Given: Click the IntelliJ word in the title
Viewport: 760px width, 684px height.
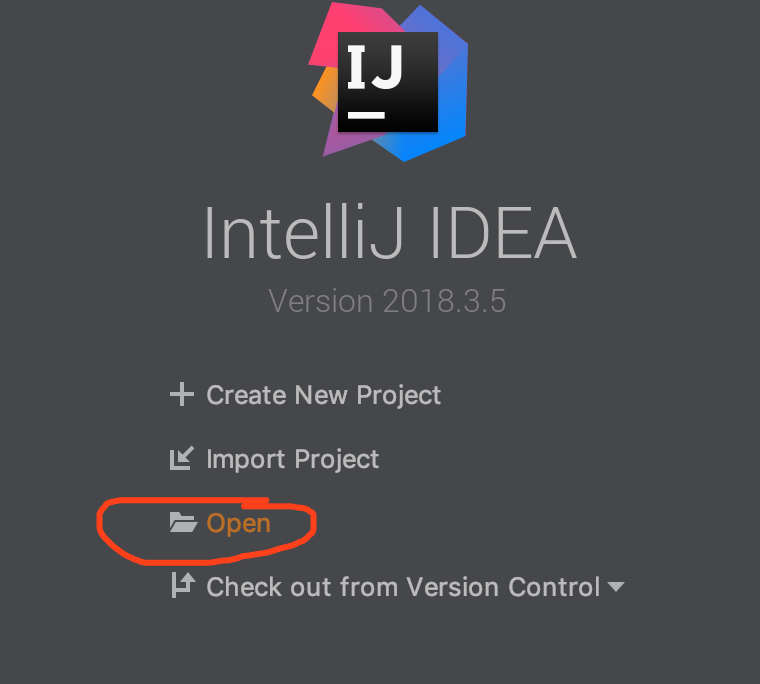Looking at the screenshot, I should 304,233.
